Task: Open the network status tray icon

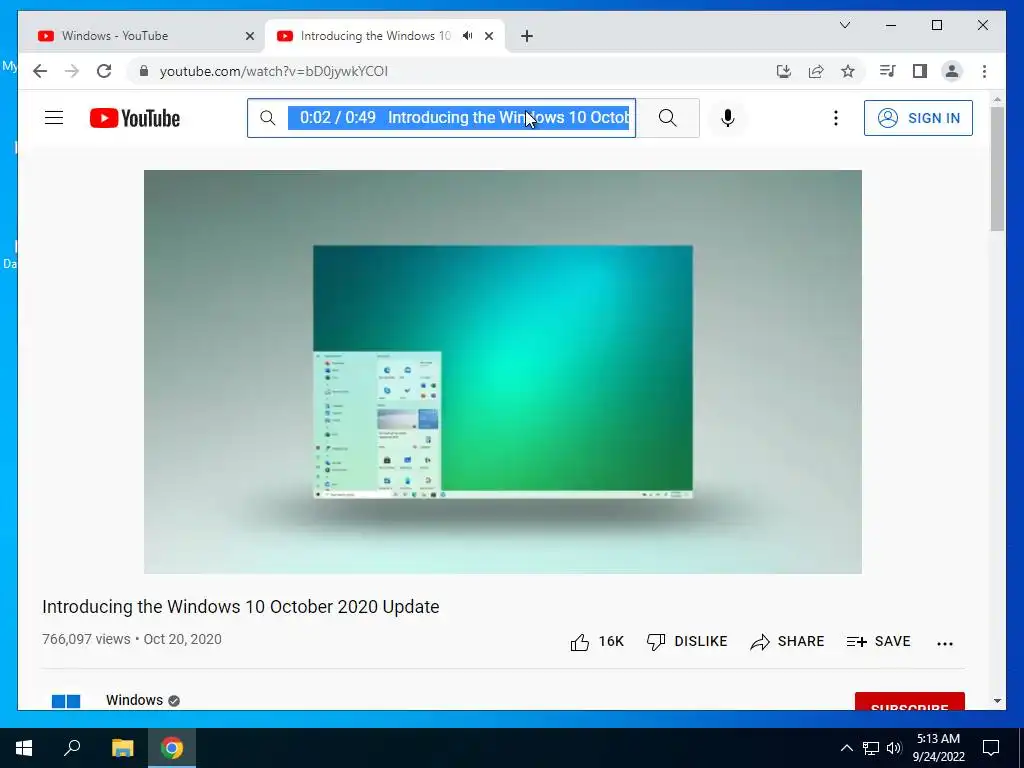Action: [871, 748]
